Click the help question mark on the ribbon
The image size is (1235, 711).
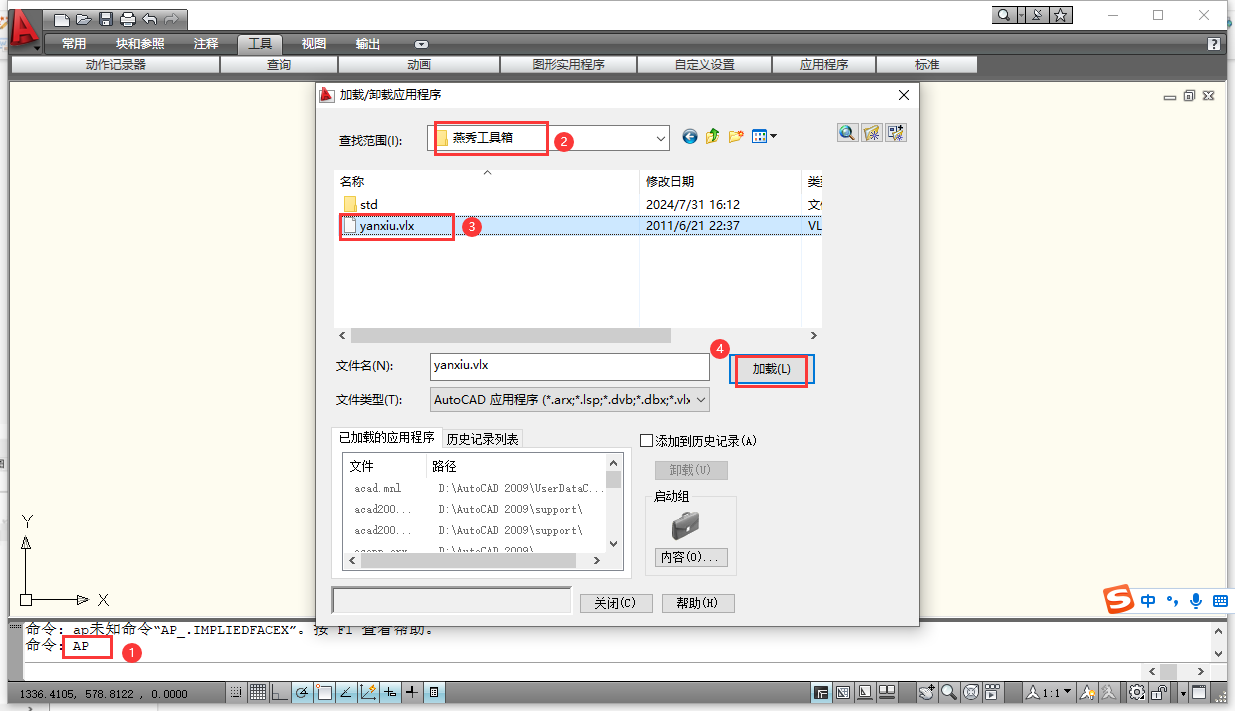point(1213,44)
